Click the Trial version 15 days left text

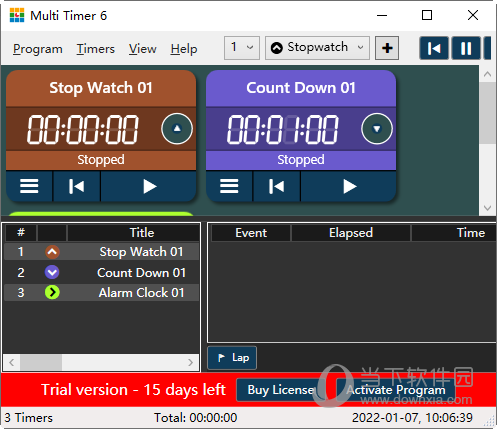[133, 390]
